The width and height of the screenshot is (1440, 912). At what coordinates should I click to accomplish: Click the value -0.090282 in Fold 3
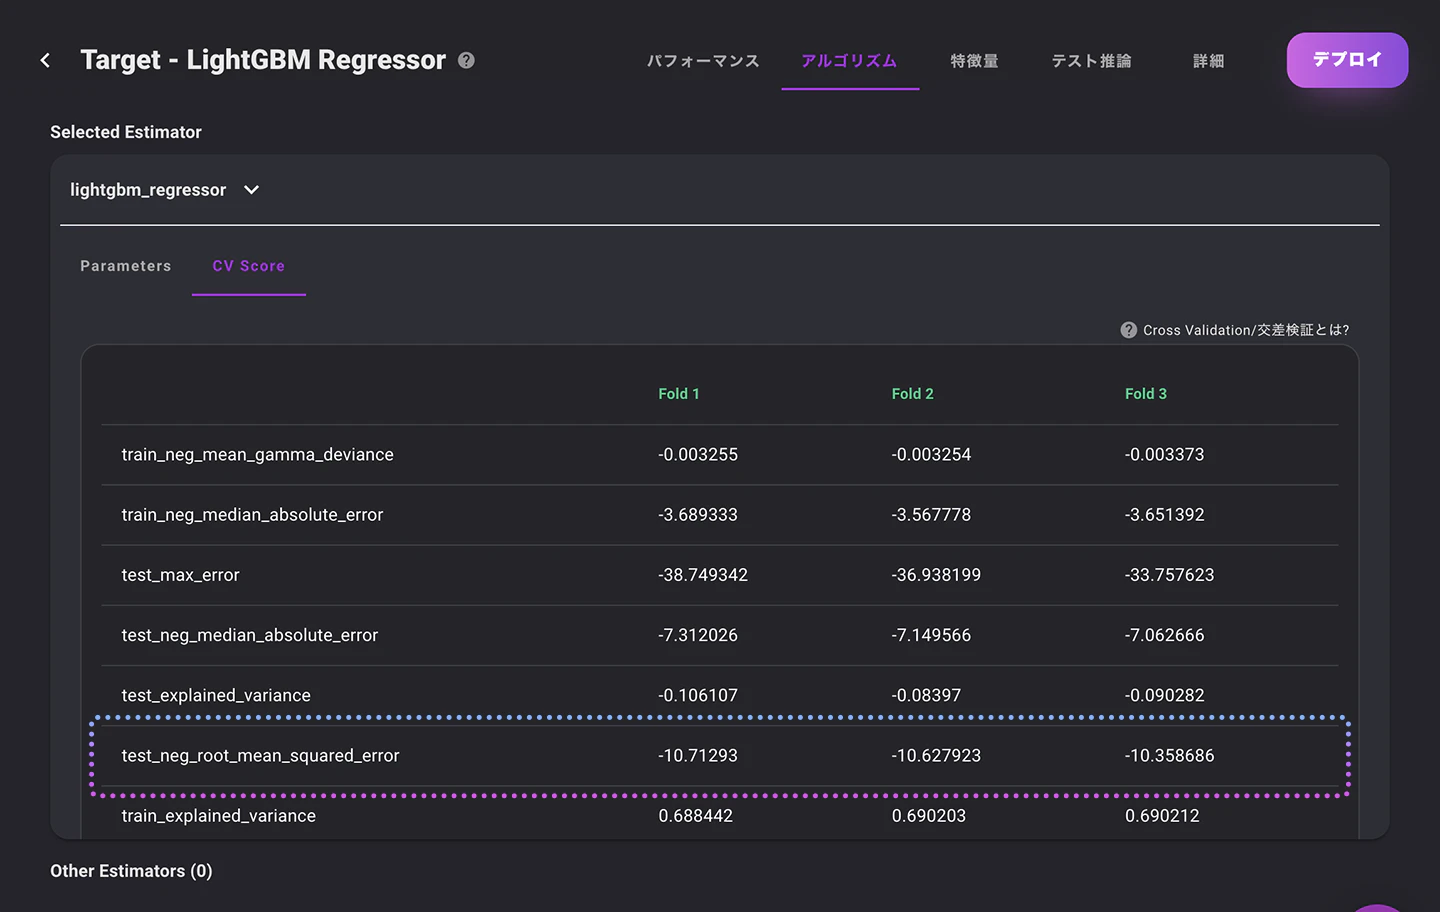coord(1165,695)
